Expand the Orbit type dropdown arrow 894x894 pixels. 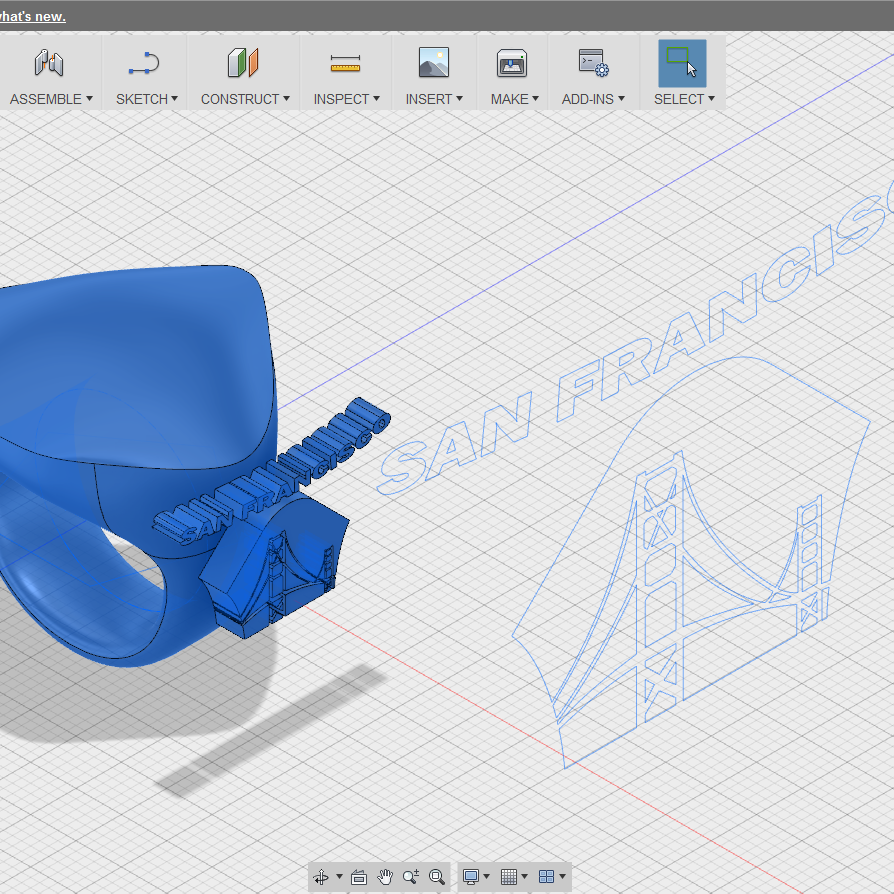(x=339, y=876)
